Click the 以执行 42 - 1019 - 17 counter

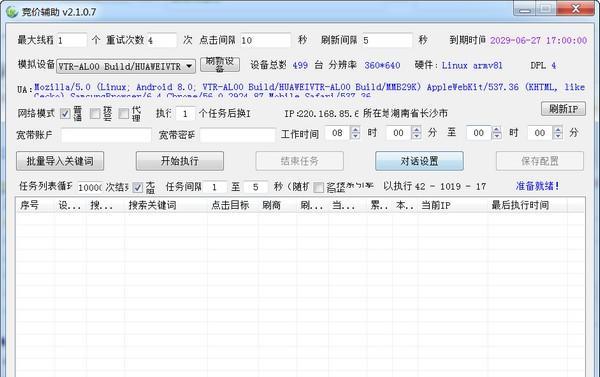(435, 186)
